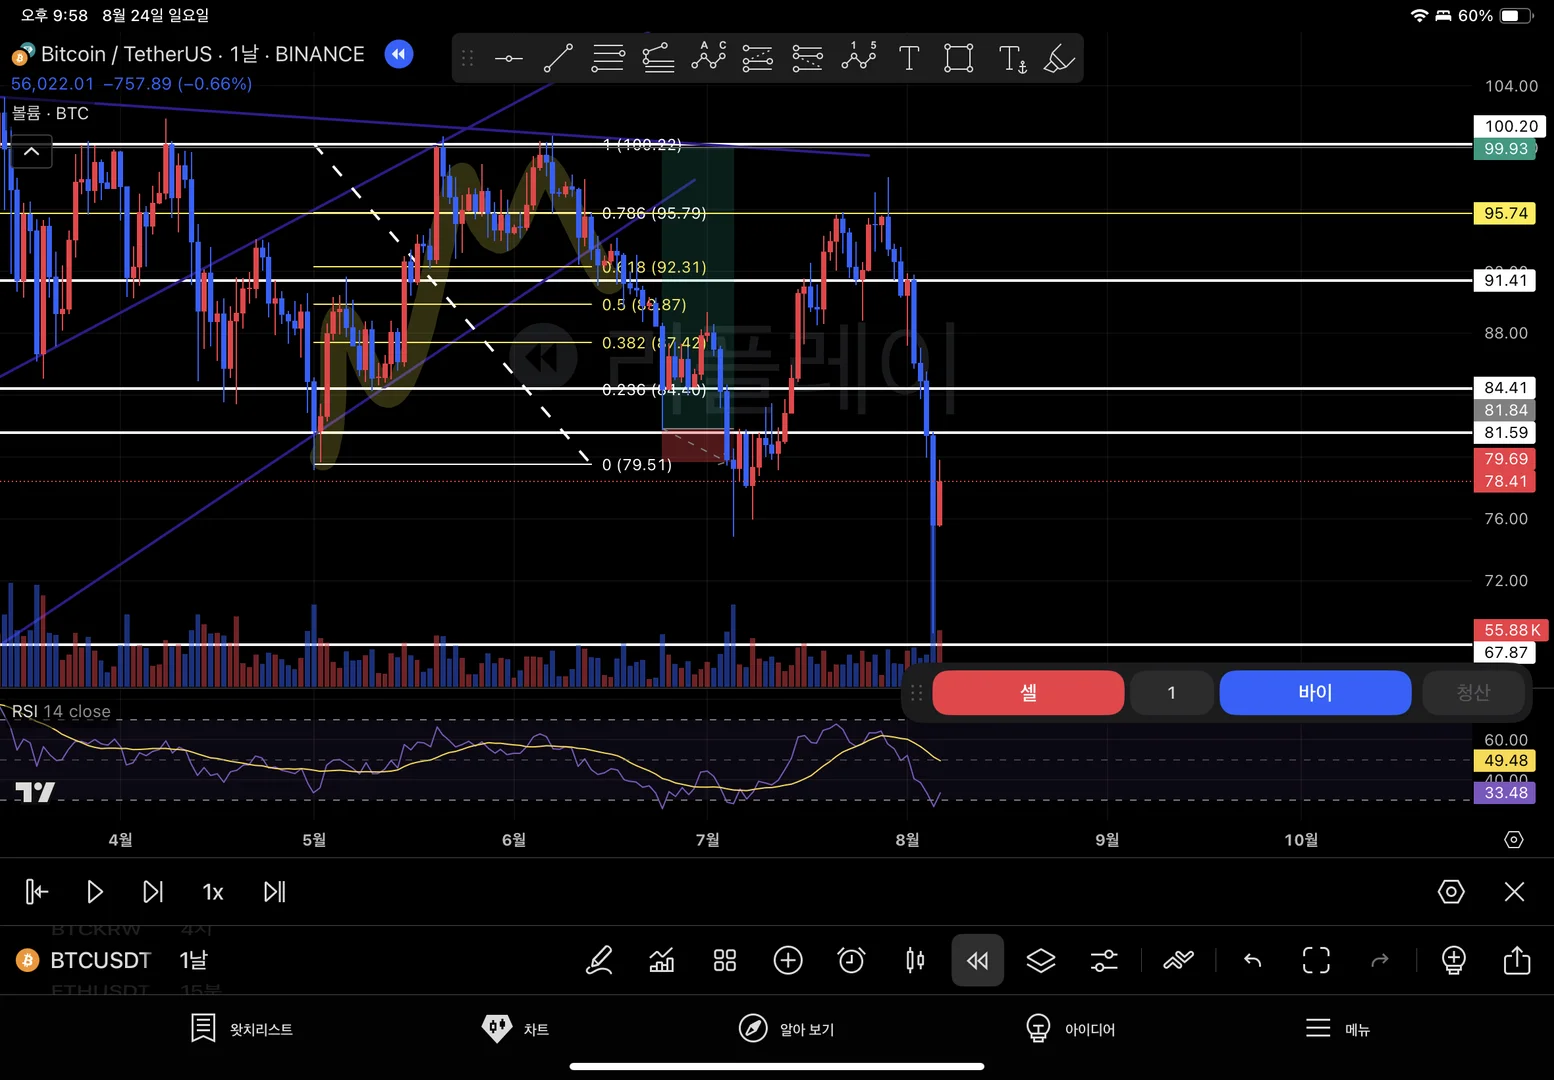Share the chart

1517,960
